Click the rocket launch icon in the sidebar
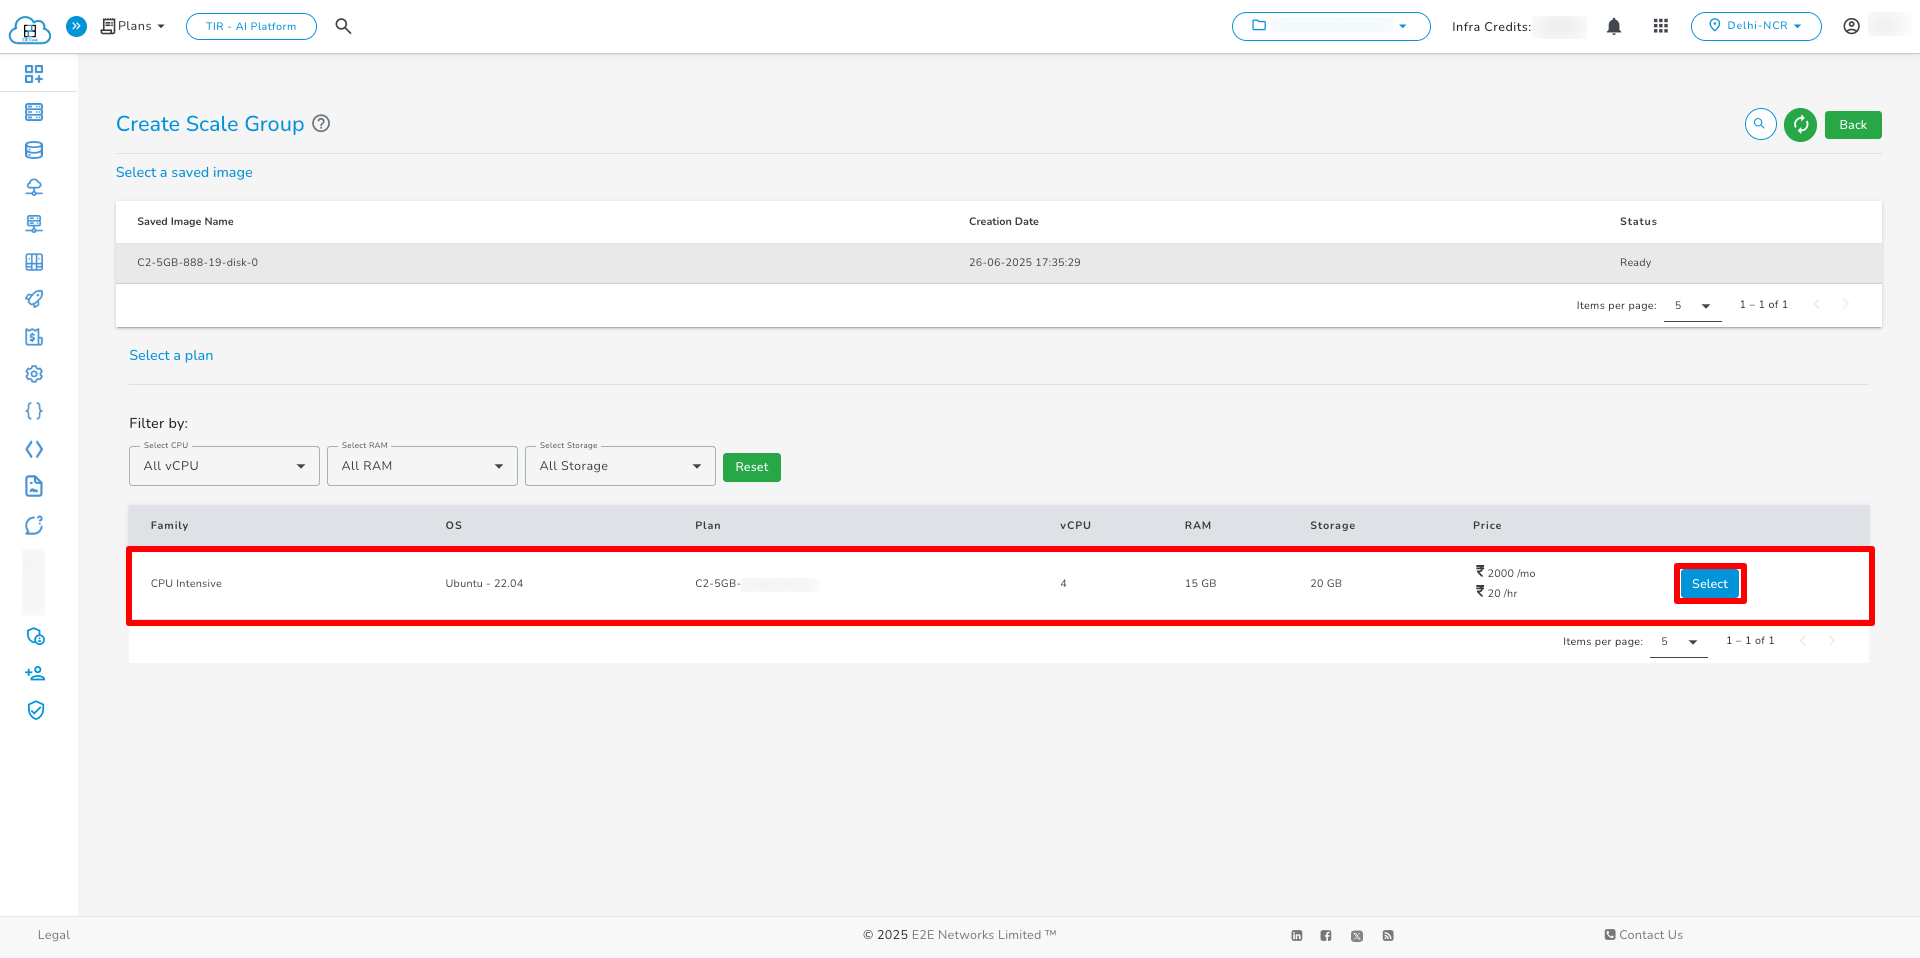The width and height of the screenshot is (1920, 958). point(34,299)
